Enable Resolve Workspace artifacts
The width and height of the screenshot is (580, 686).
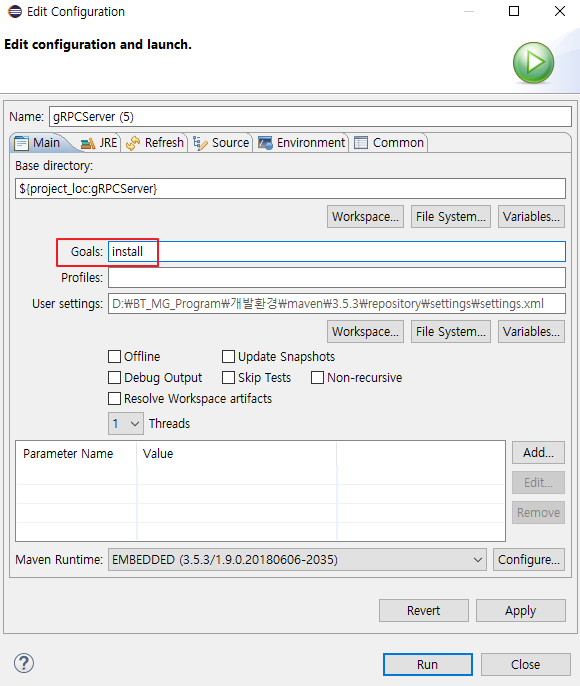click(x=114, y=399)
